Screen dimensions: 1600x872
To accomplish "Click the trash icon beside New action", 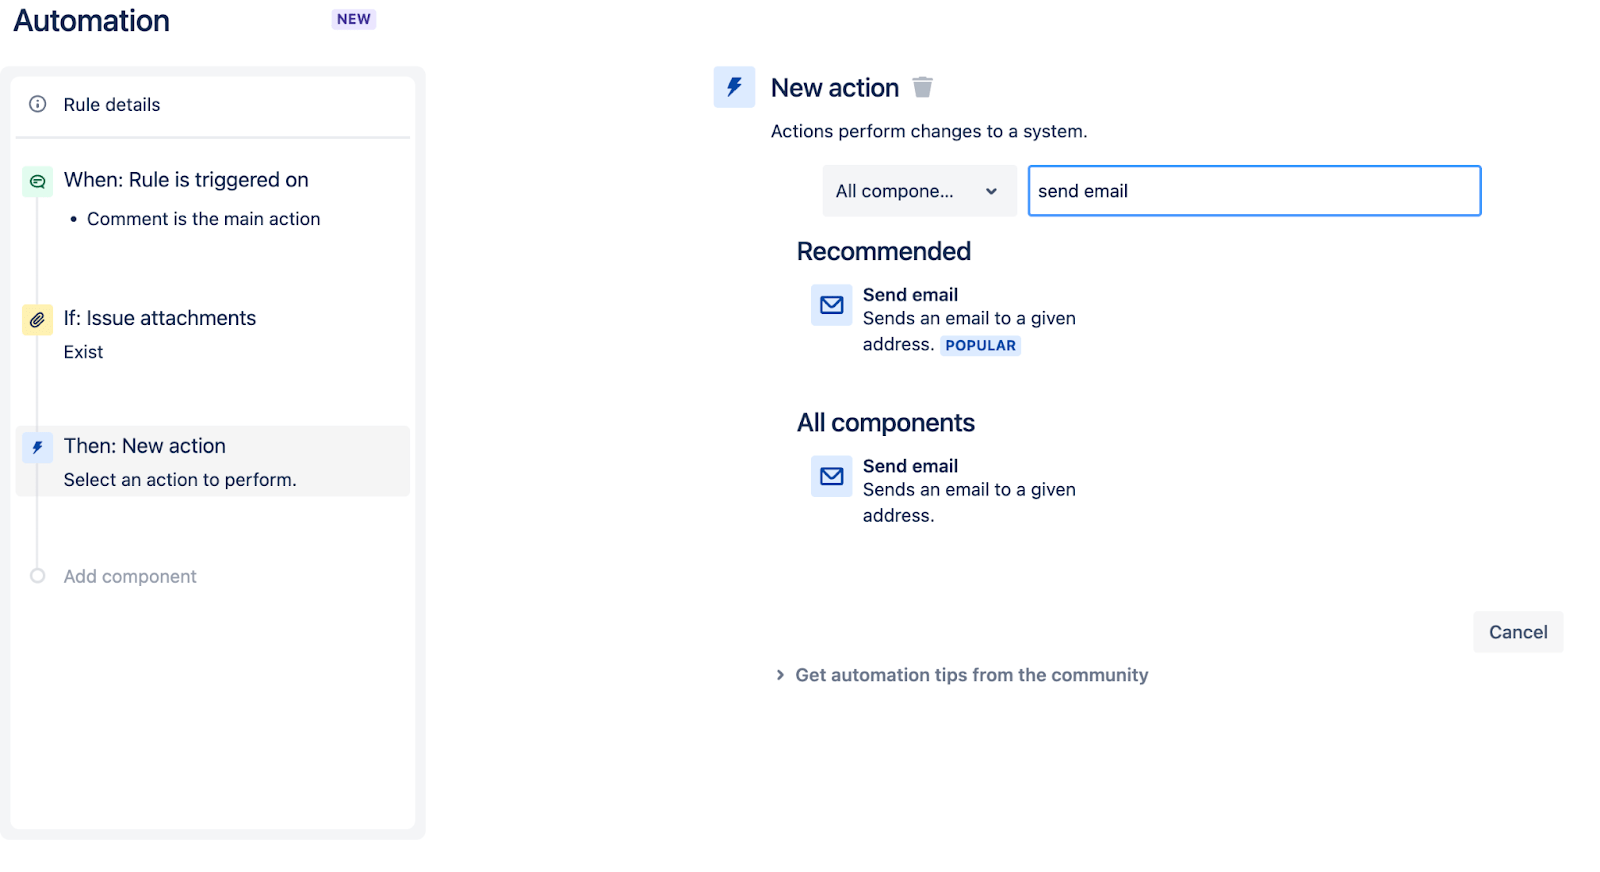I will click(x=922, y=88).
